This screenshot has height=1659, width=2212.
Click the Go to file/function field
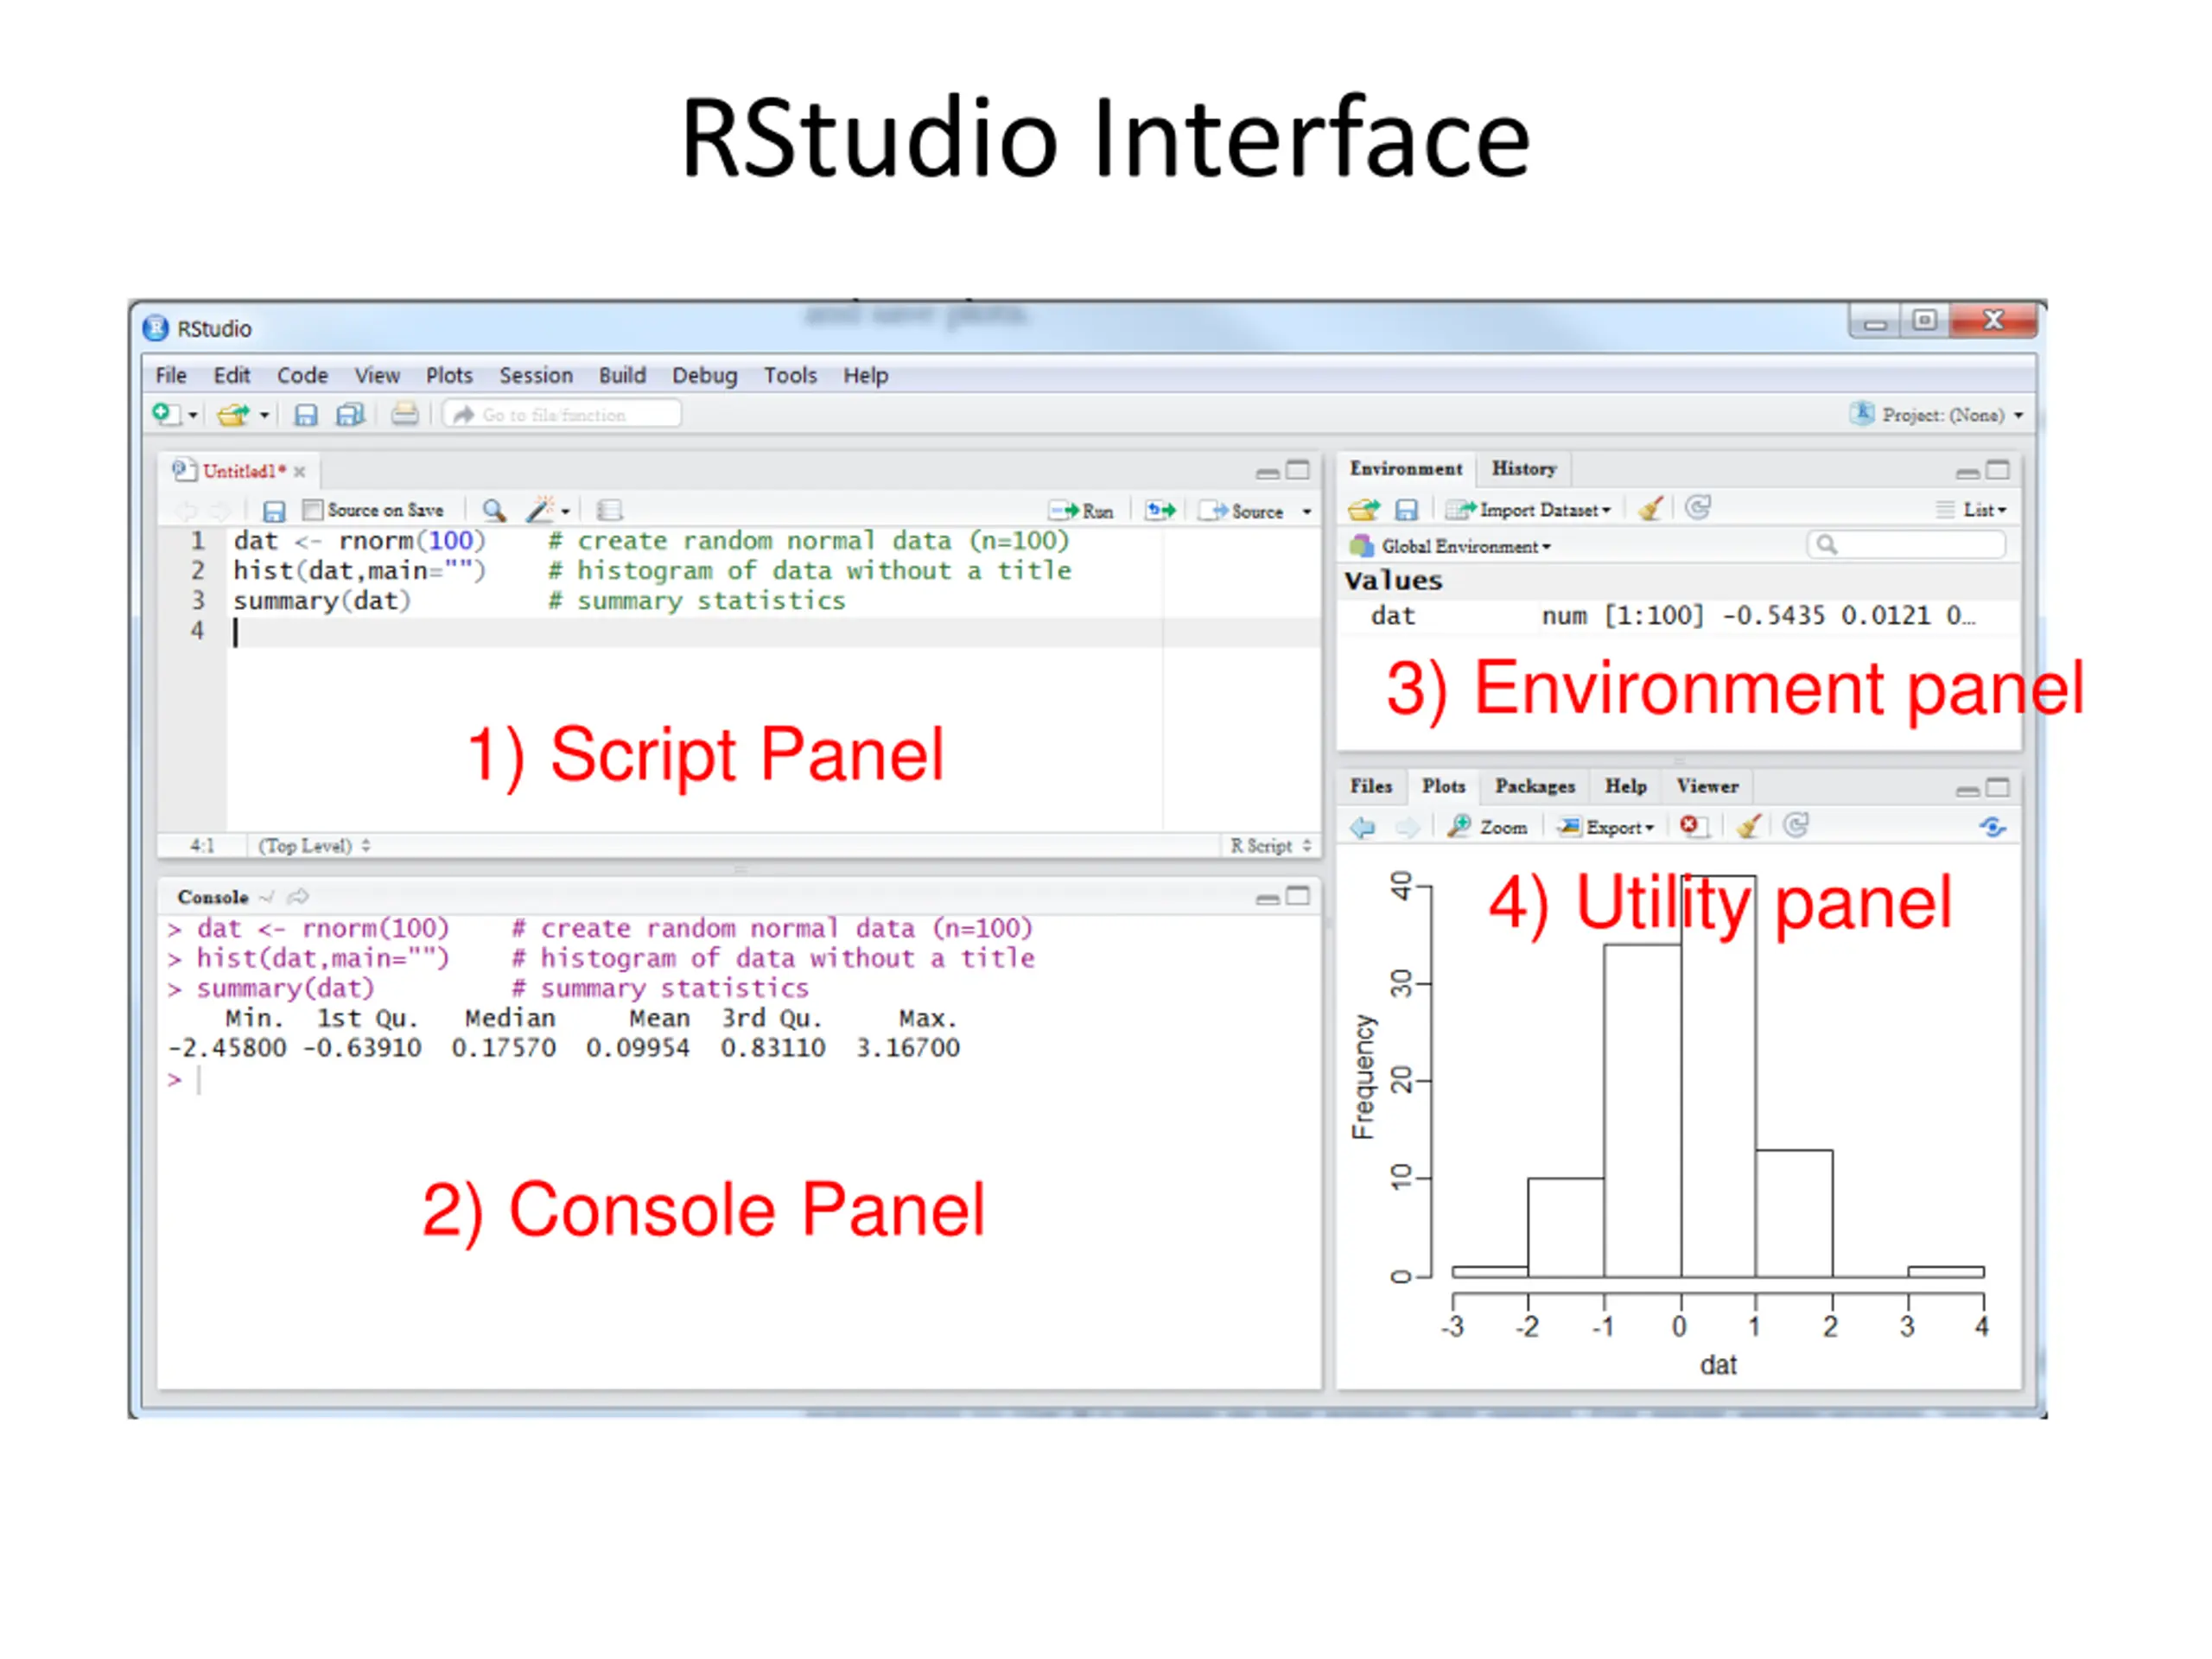562,414
